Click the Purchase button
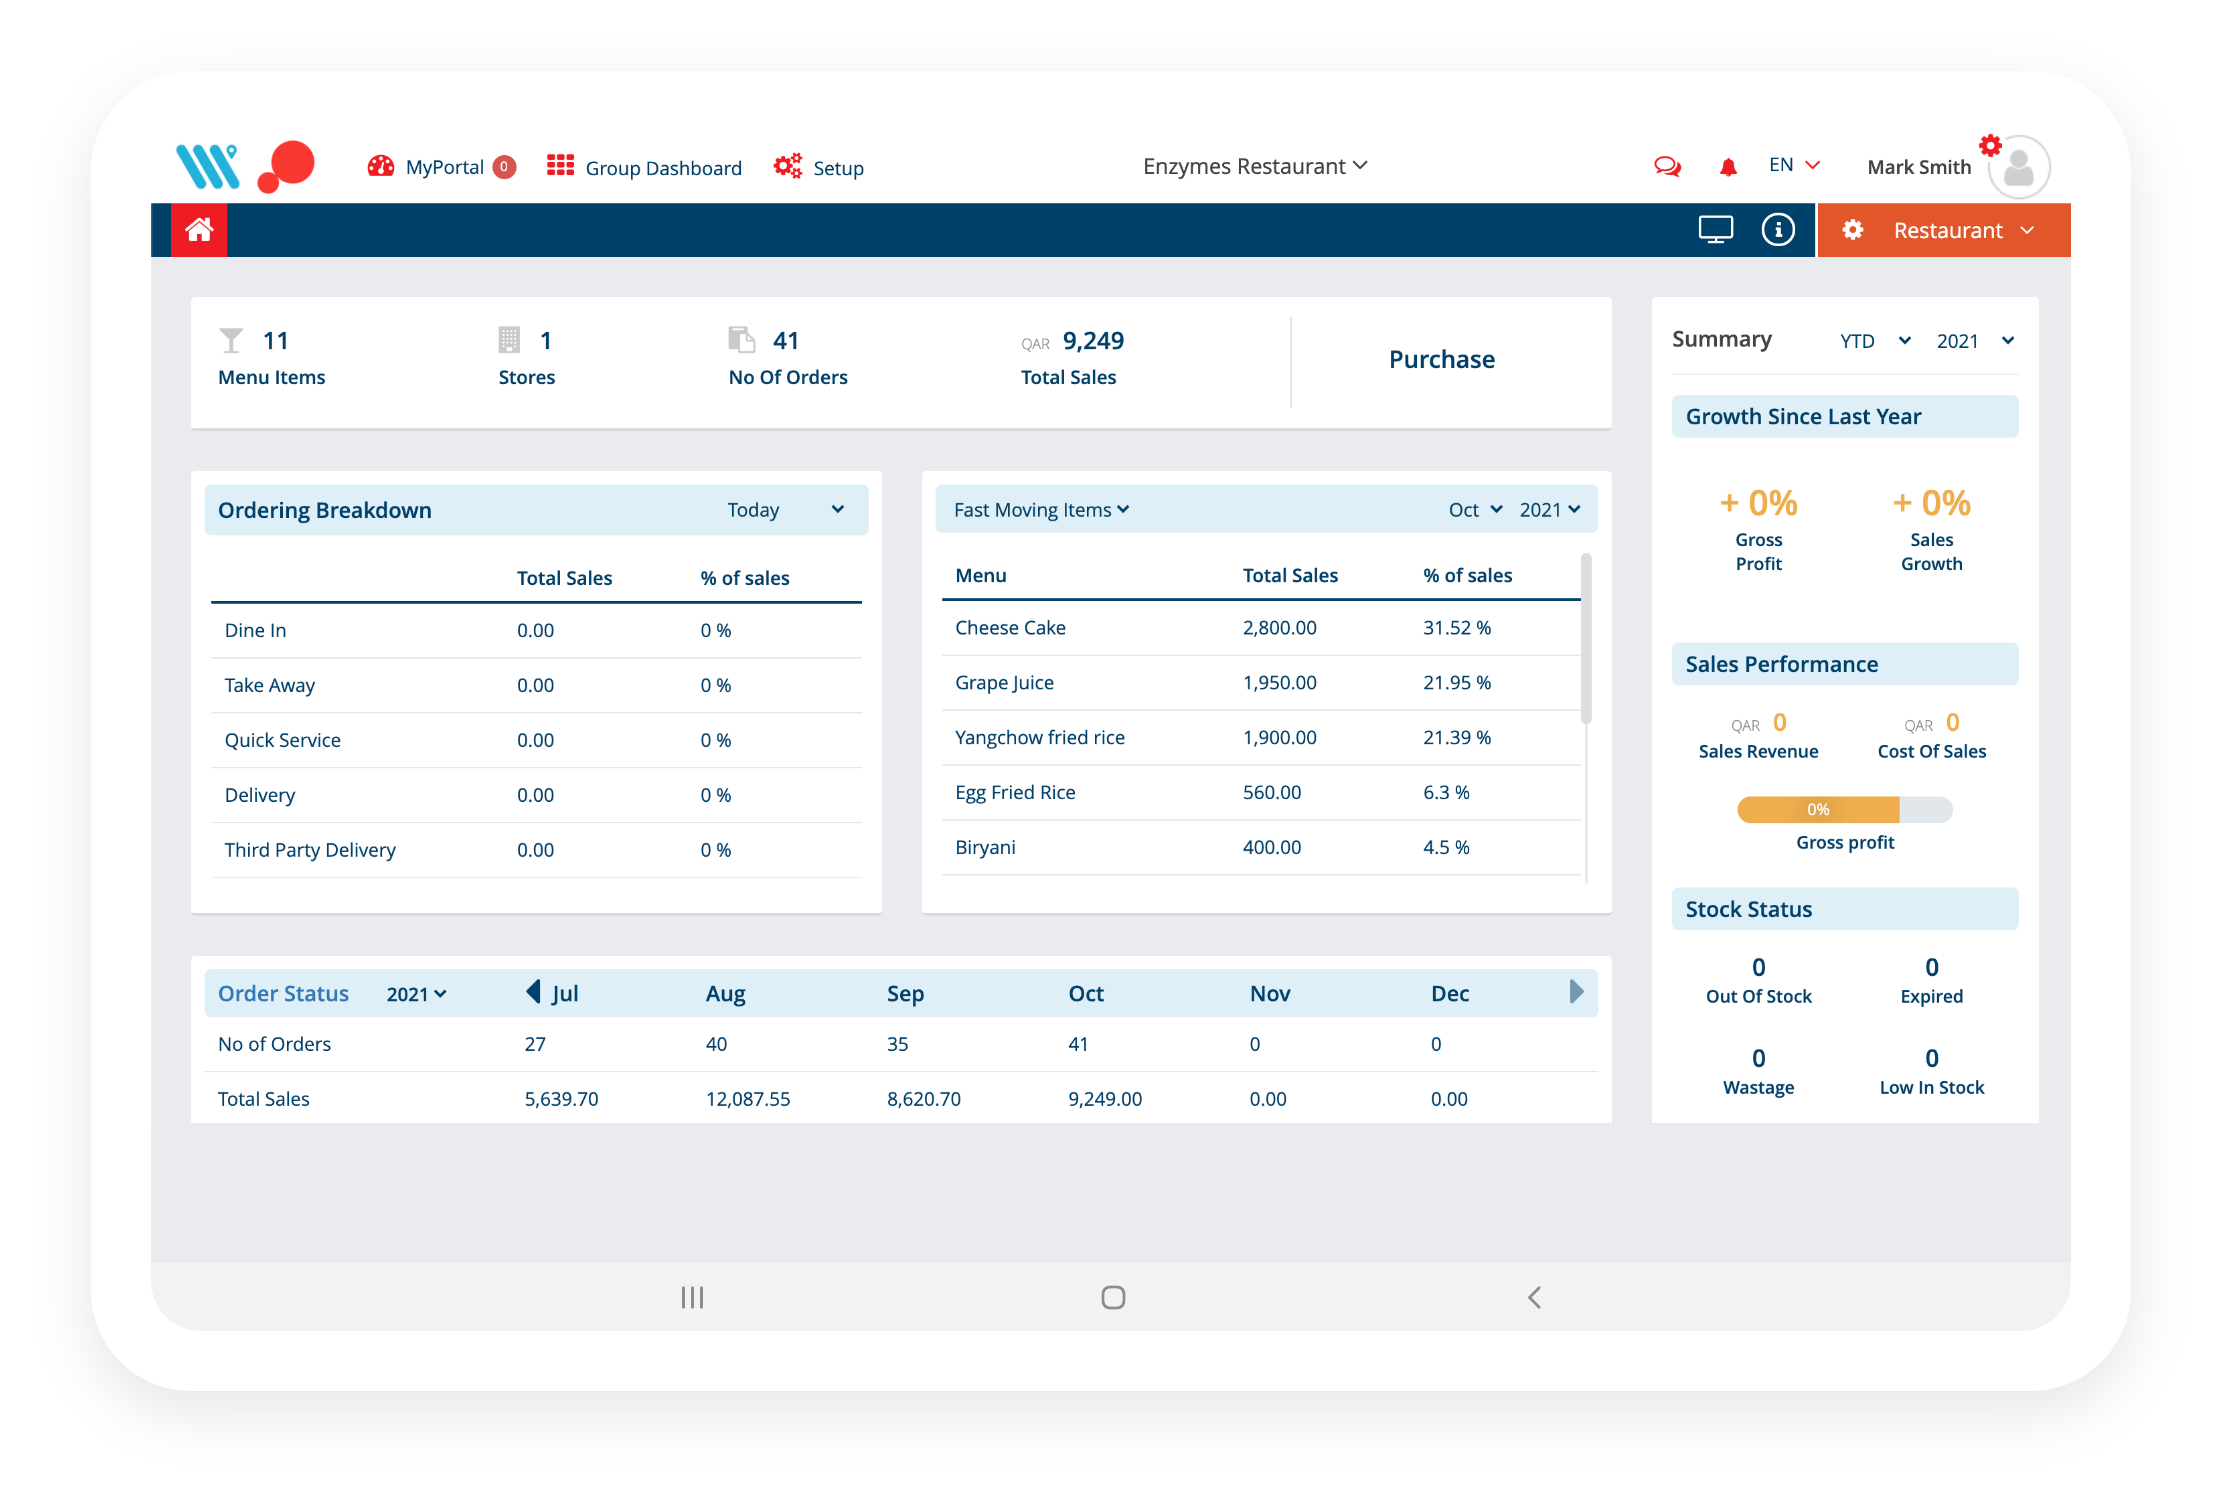 tap(1441, 359)
